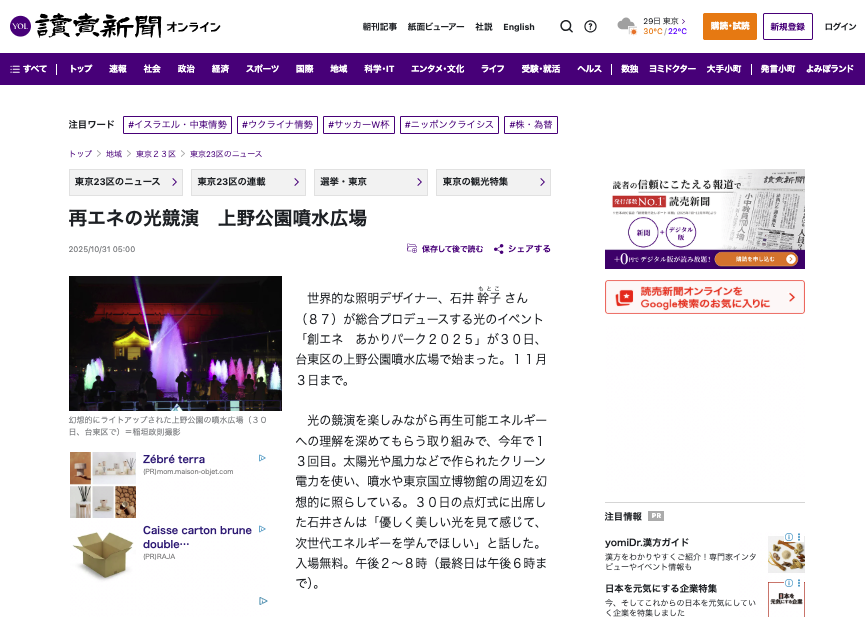Screen dimensions: 865x617
Task: Click chevron on Google検索のお気に入りに banner
Action: [x=792, y=297]
